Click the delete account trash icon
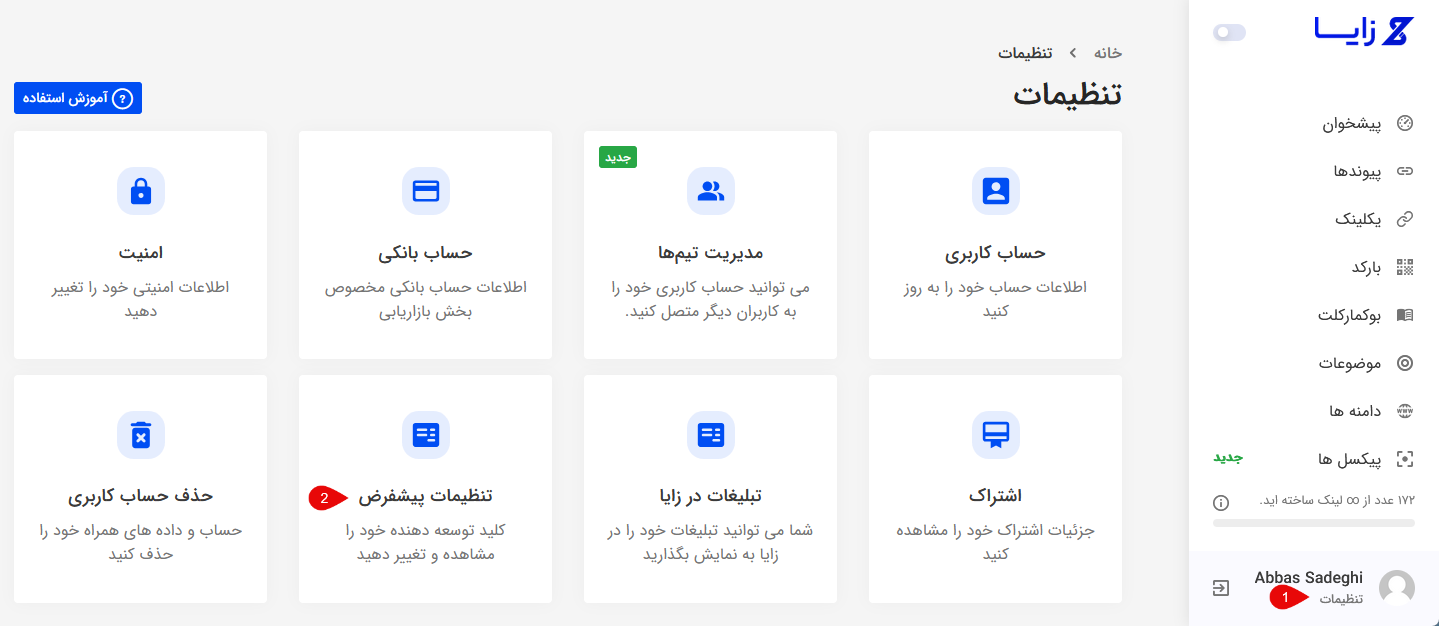 tap(141, 435)
